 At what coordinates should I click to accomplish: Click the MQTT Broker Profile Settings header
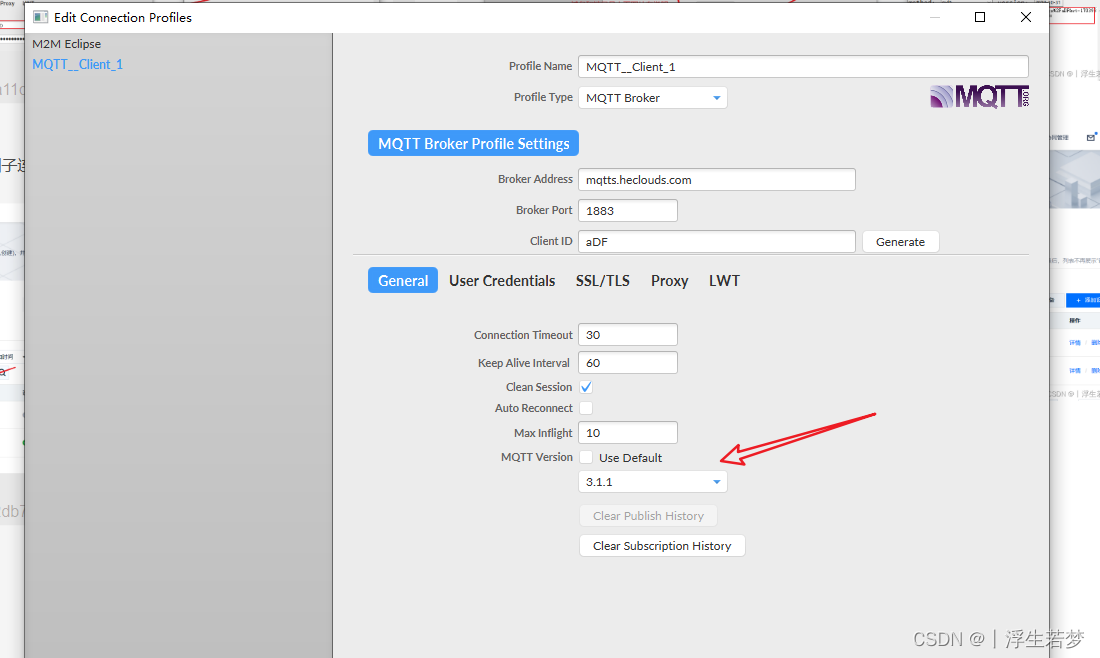coord(474,143)
